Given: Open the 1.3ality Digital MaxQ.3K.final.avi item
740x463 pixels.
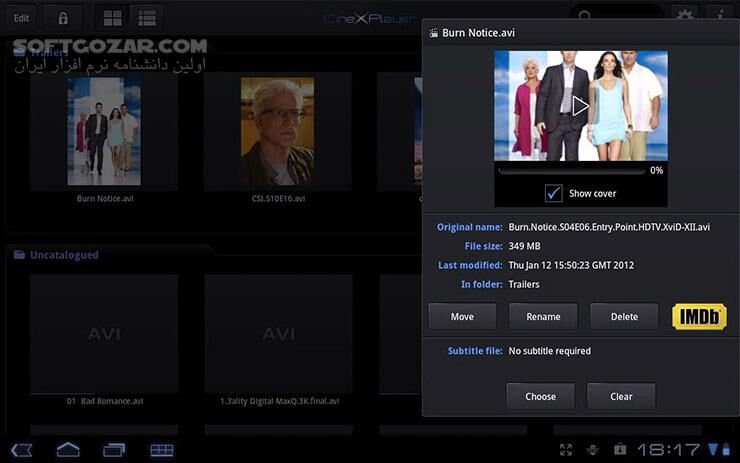Looking at the screenshot, I should click(x=278, y=334).
